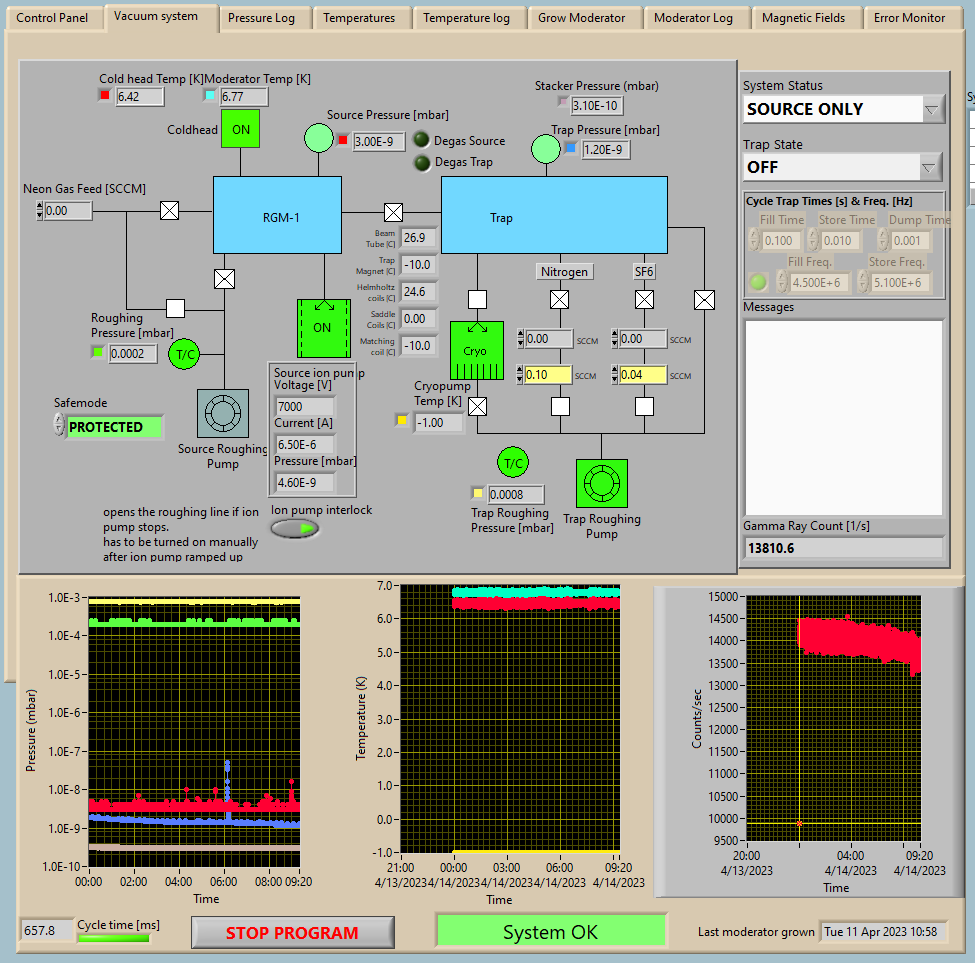Click the red Cold head Temp color swatch

(x=105, y=96)
